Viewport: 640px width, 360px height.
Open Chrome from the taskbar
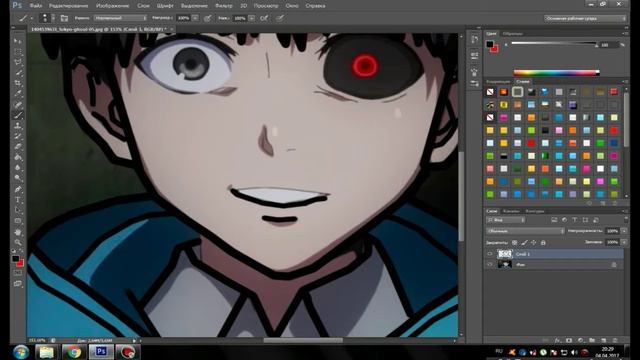click(74, 352)
